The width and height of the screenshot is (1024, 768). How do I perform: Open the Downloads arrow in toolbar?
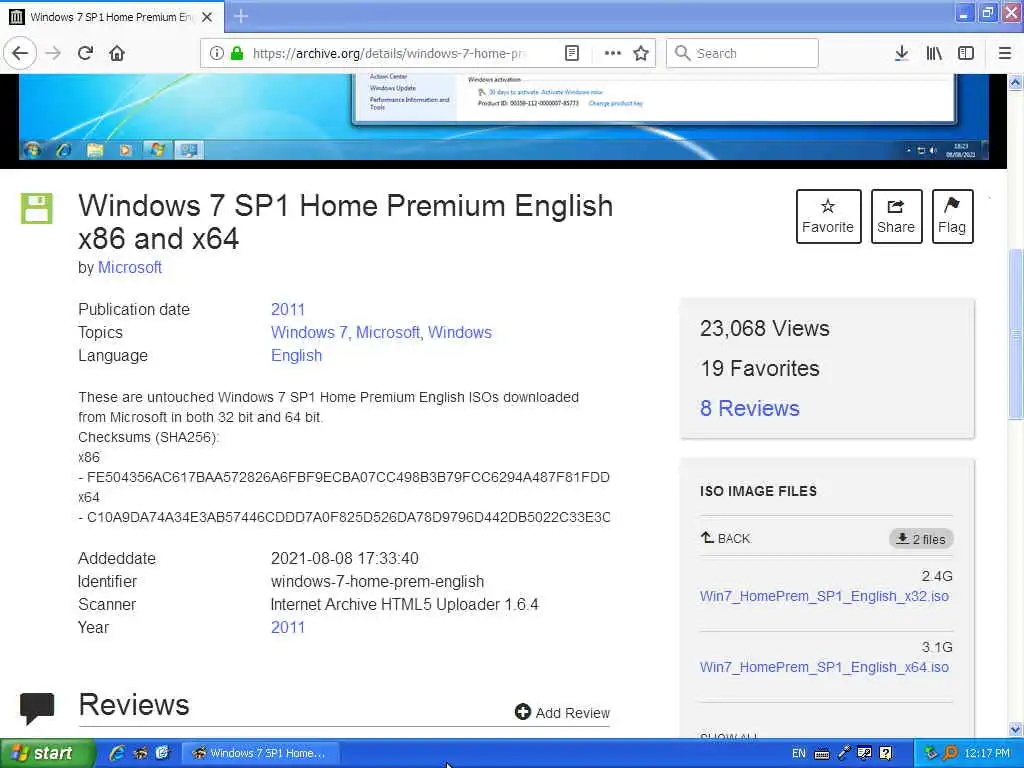pos(901,54)
